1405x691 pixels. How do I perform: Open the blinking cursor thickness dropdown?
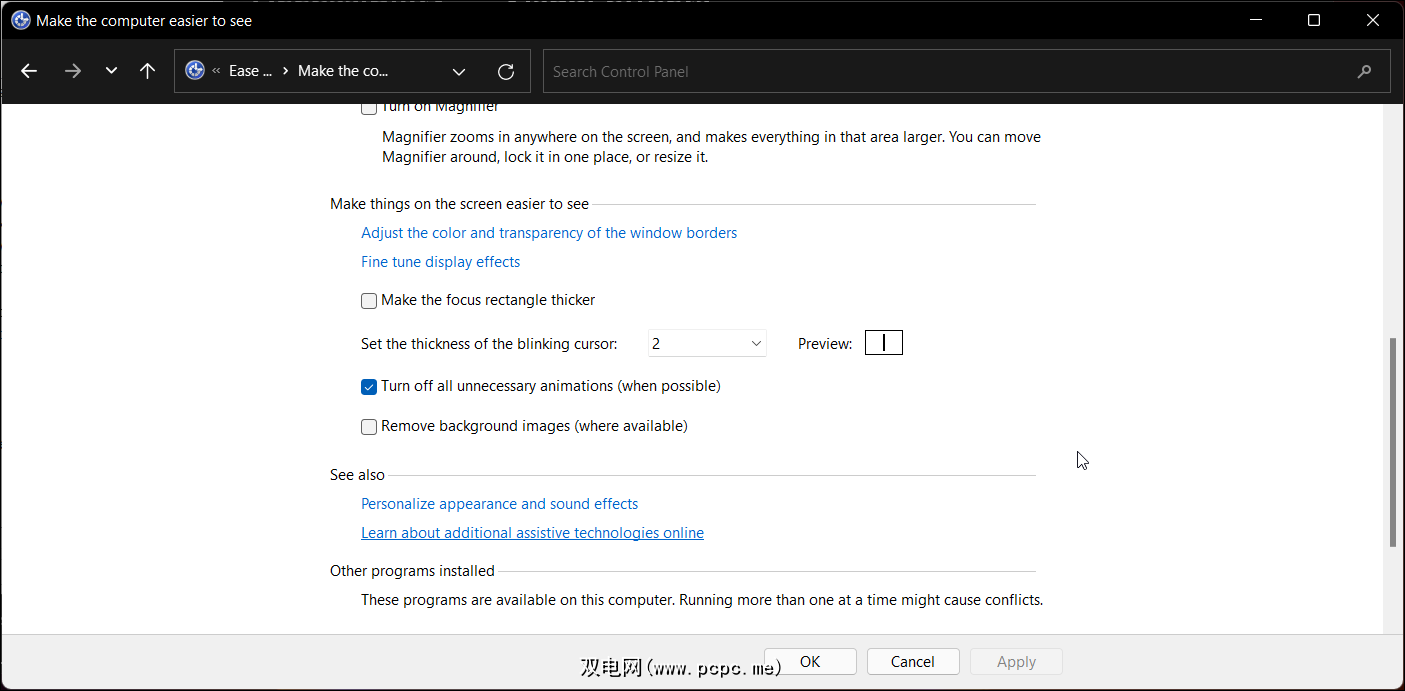pyautogui.click(x=707, y=344)
